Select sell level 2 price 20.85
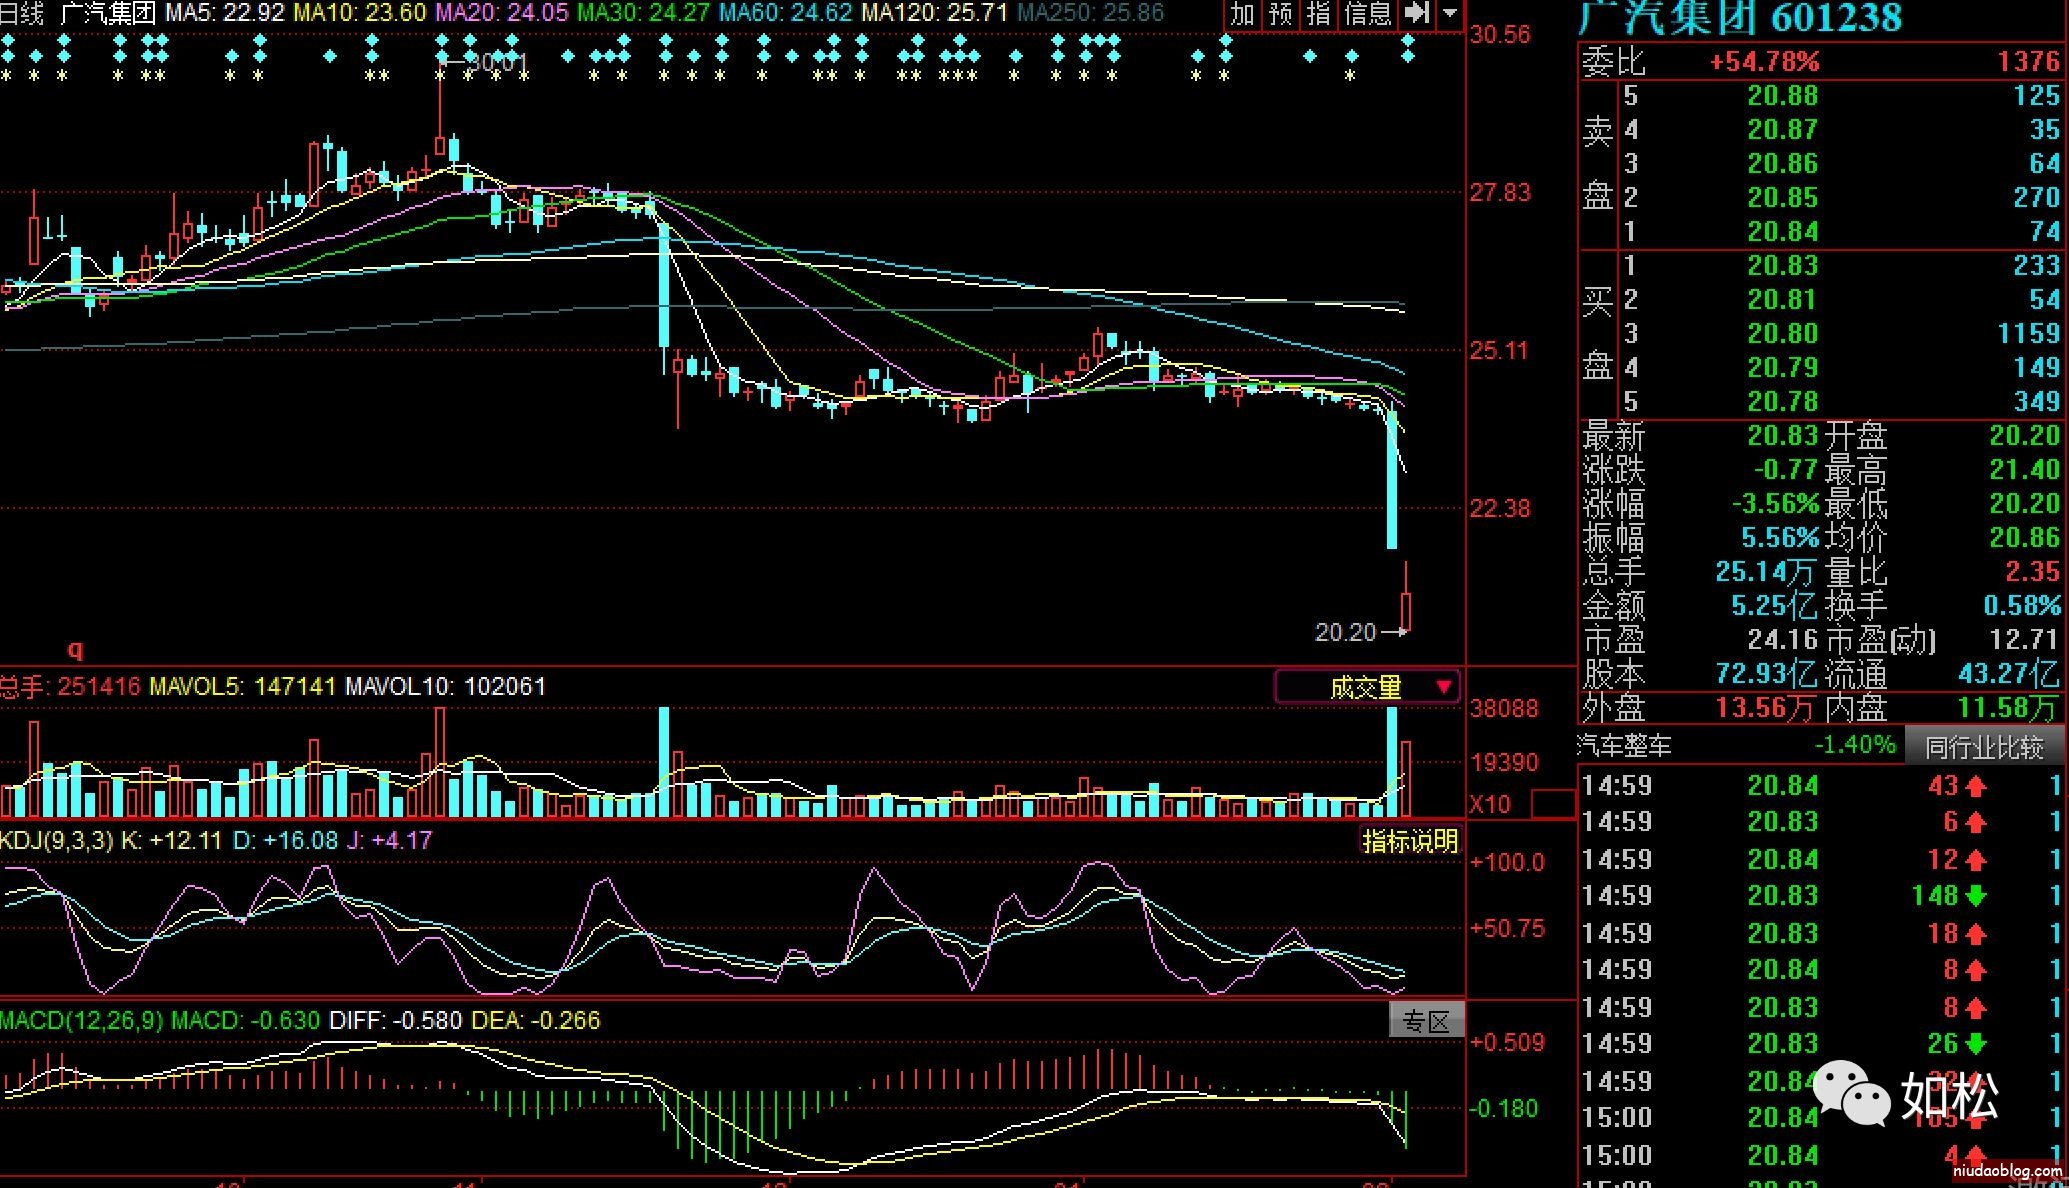This screenshot has height=1188, width=2069. point(1782,198)
